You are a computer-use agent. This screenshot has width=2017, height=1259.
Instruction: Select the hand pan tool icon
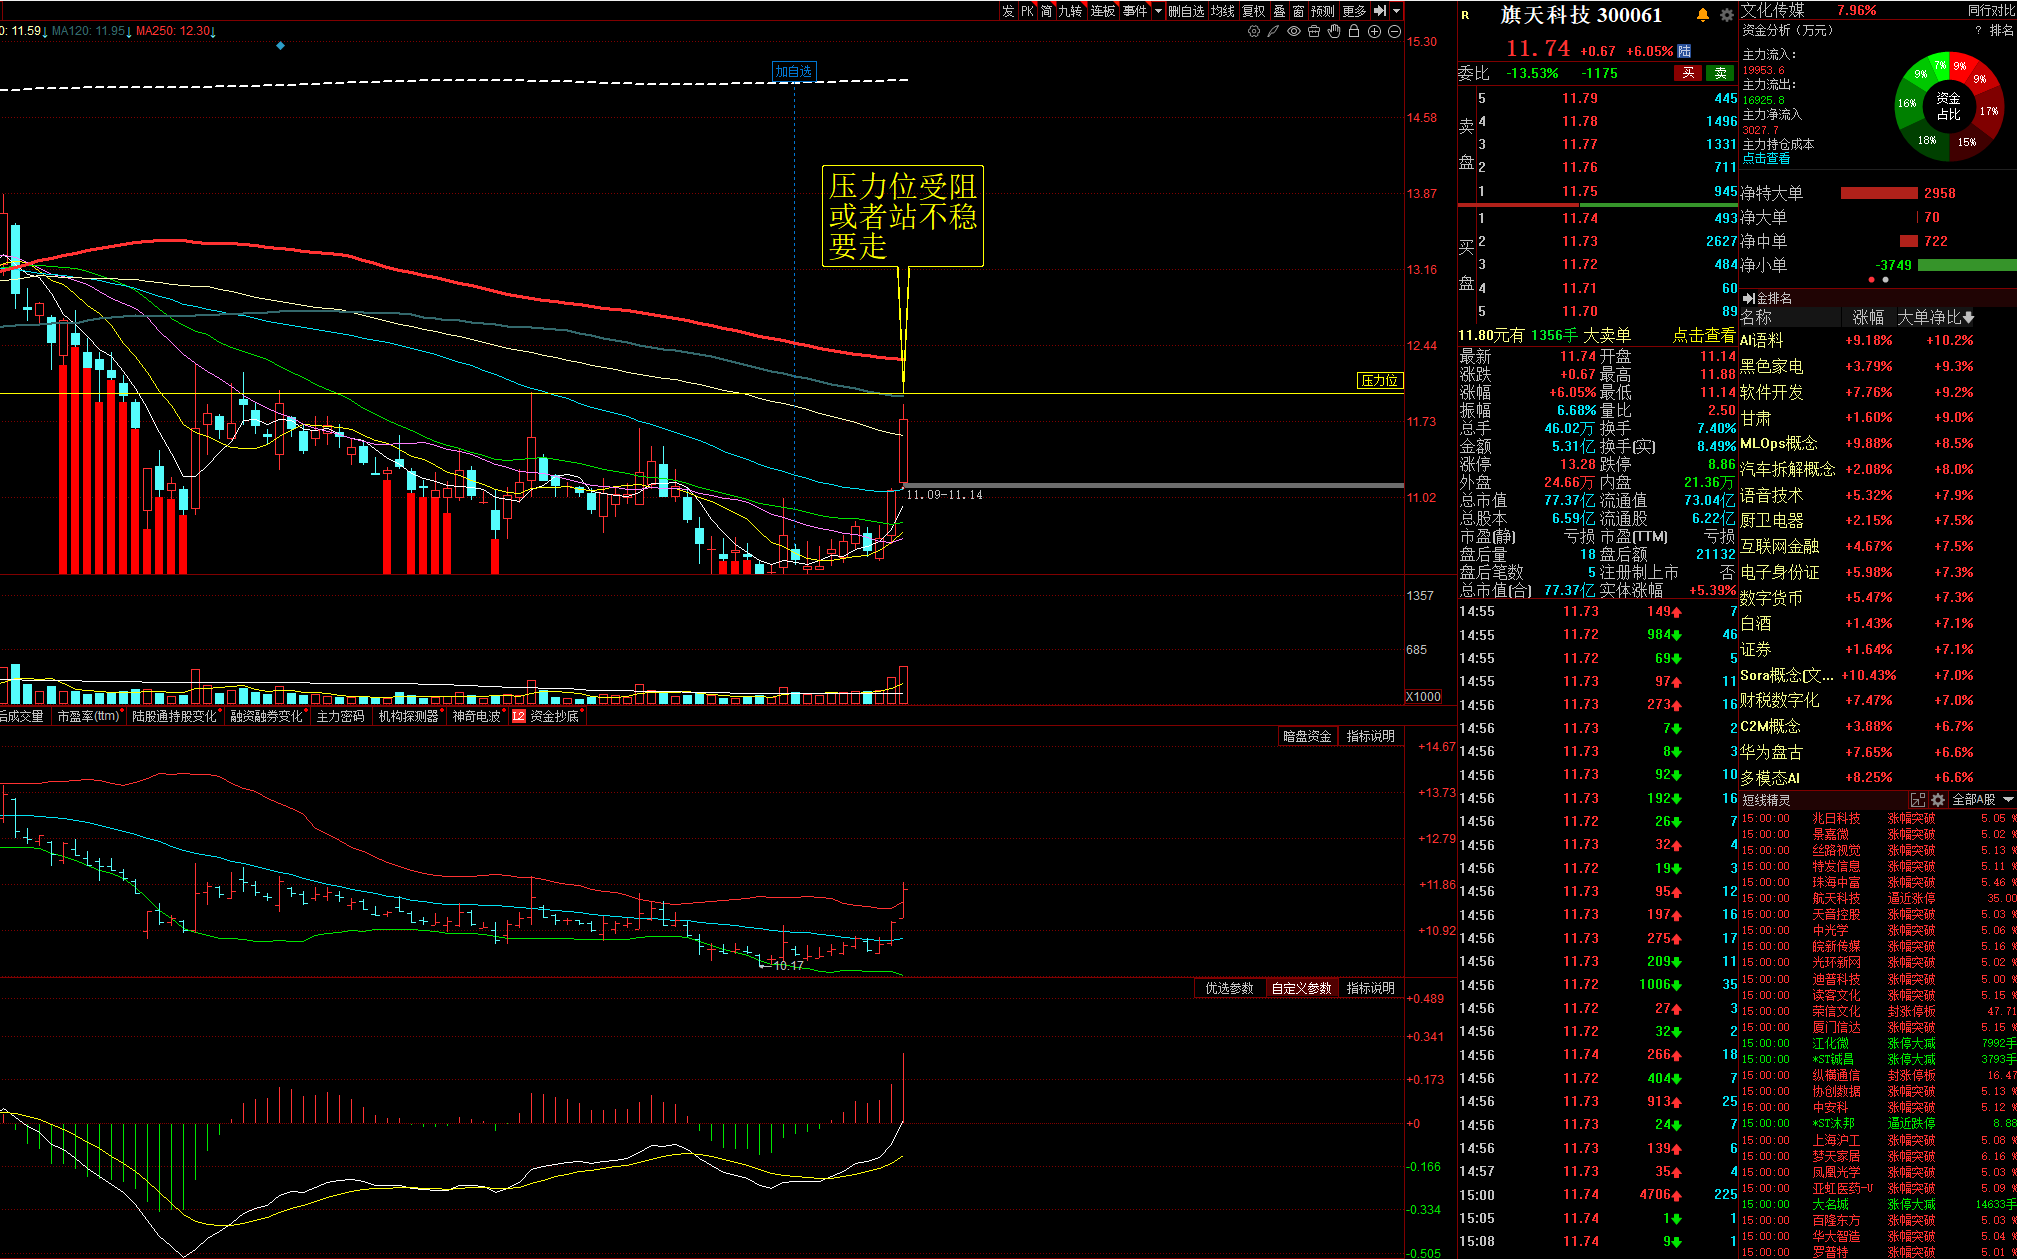tap(1334, 31)
